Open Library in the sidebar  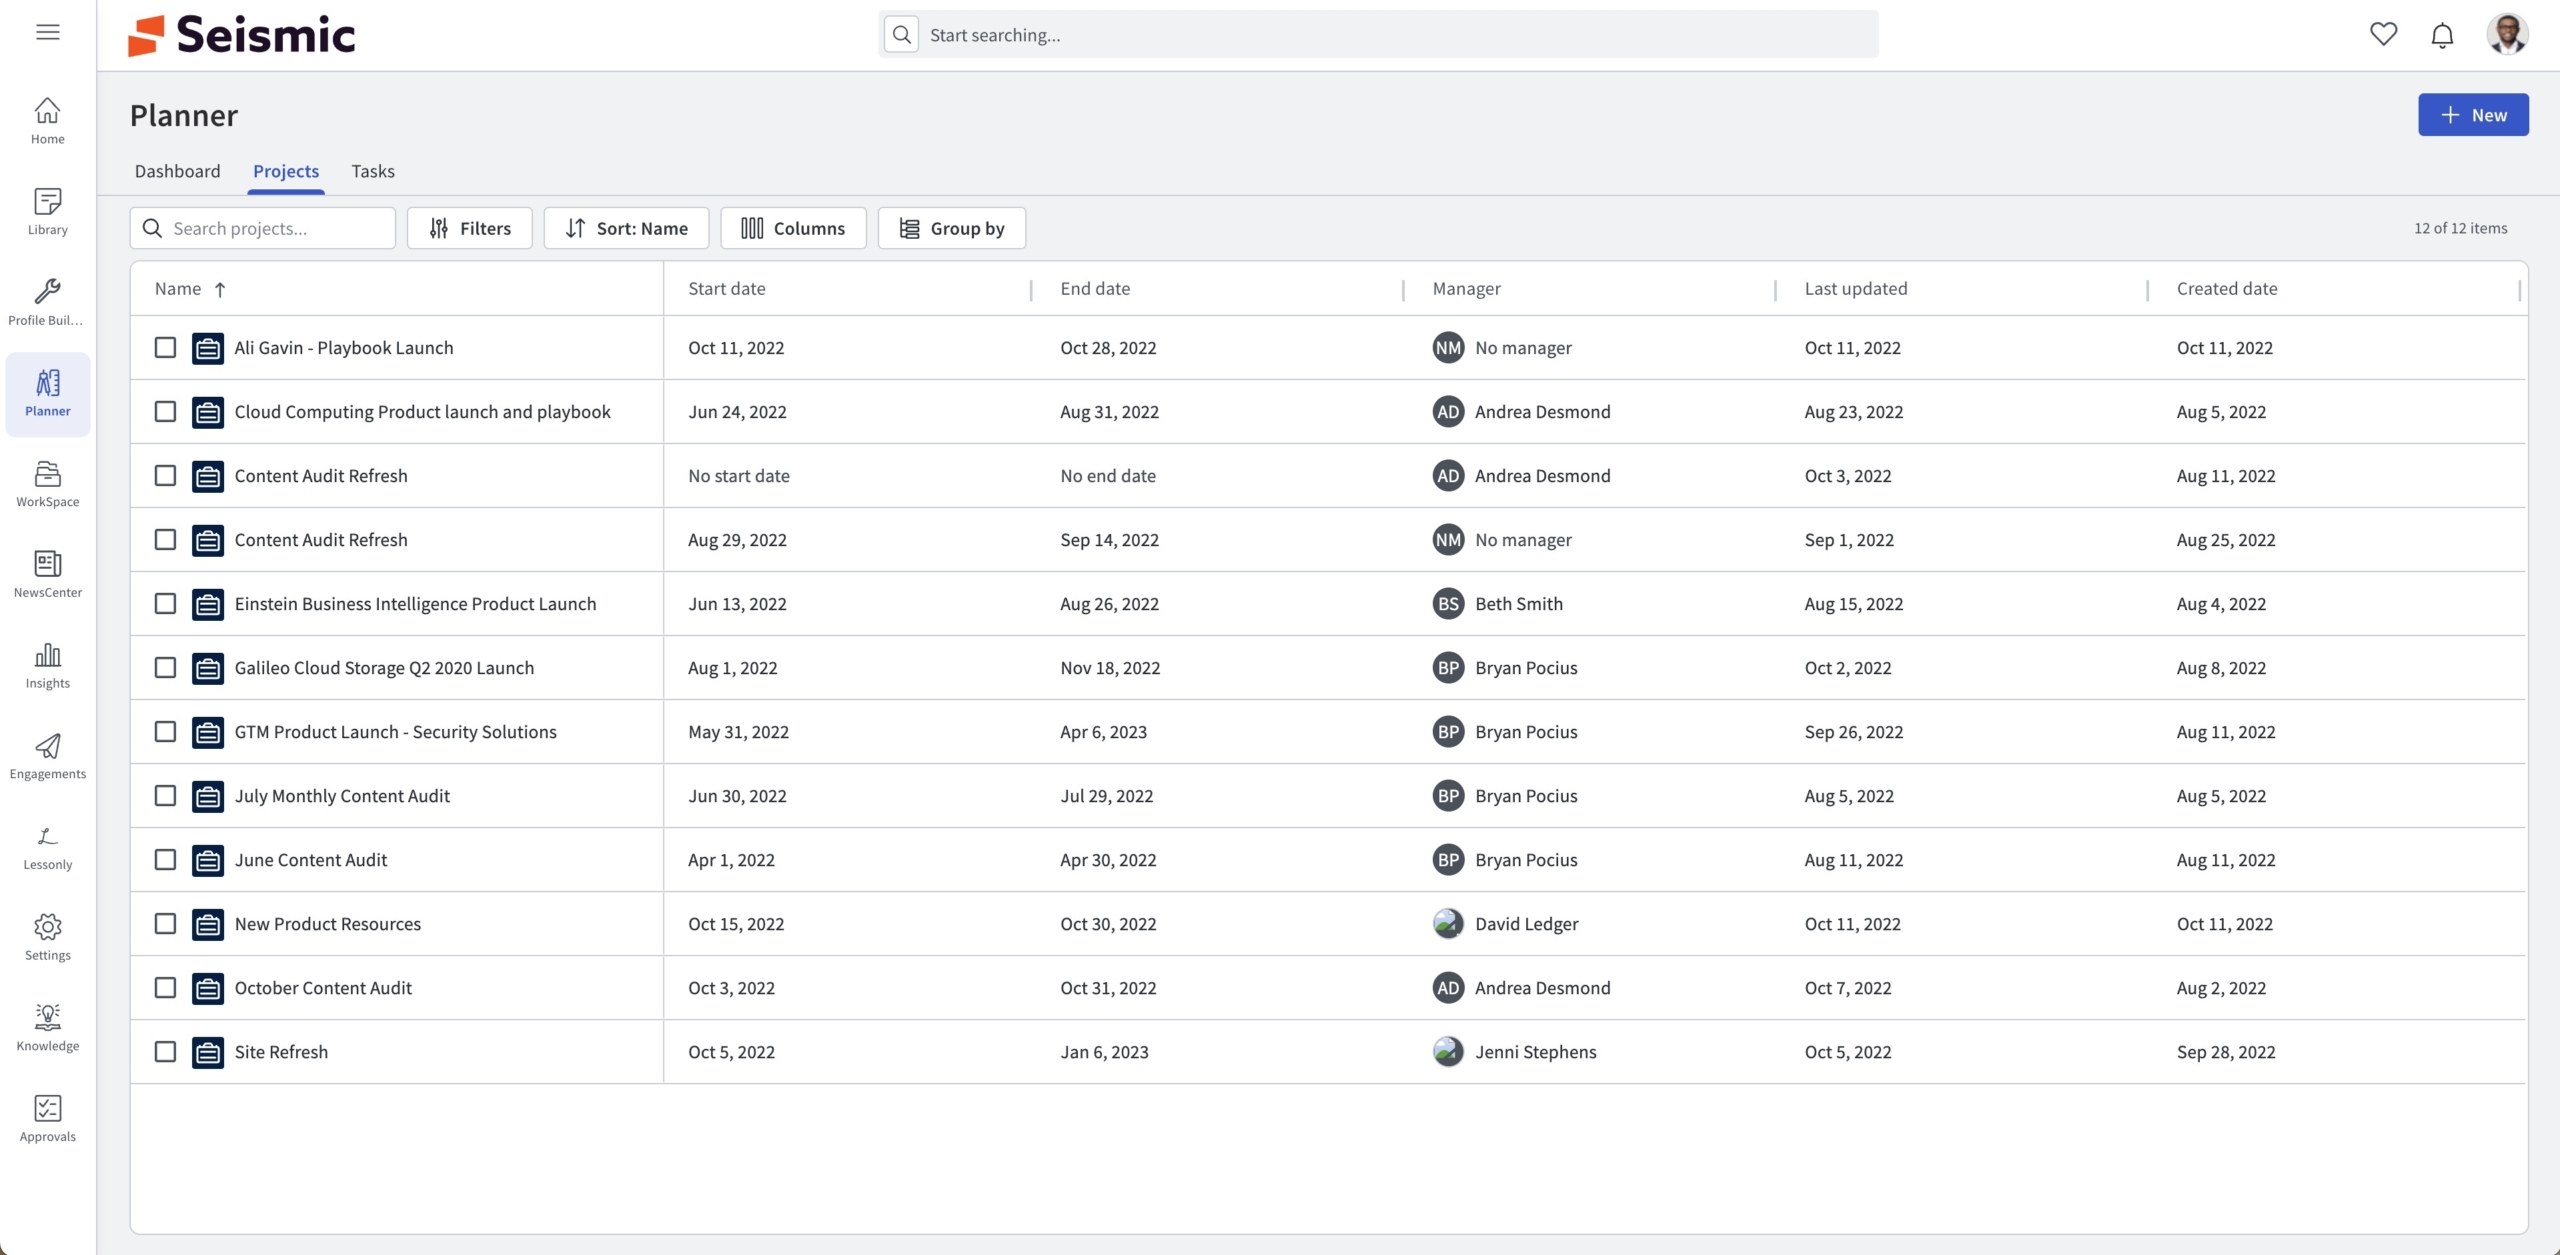coord(47,211)
